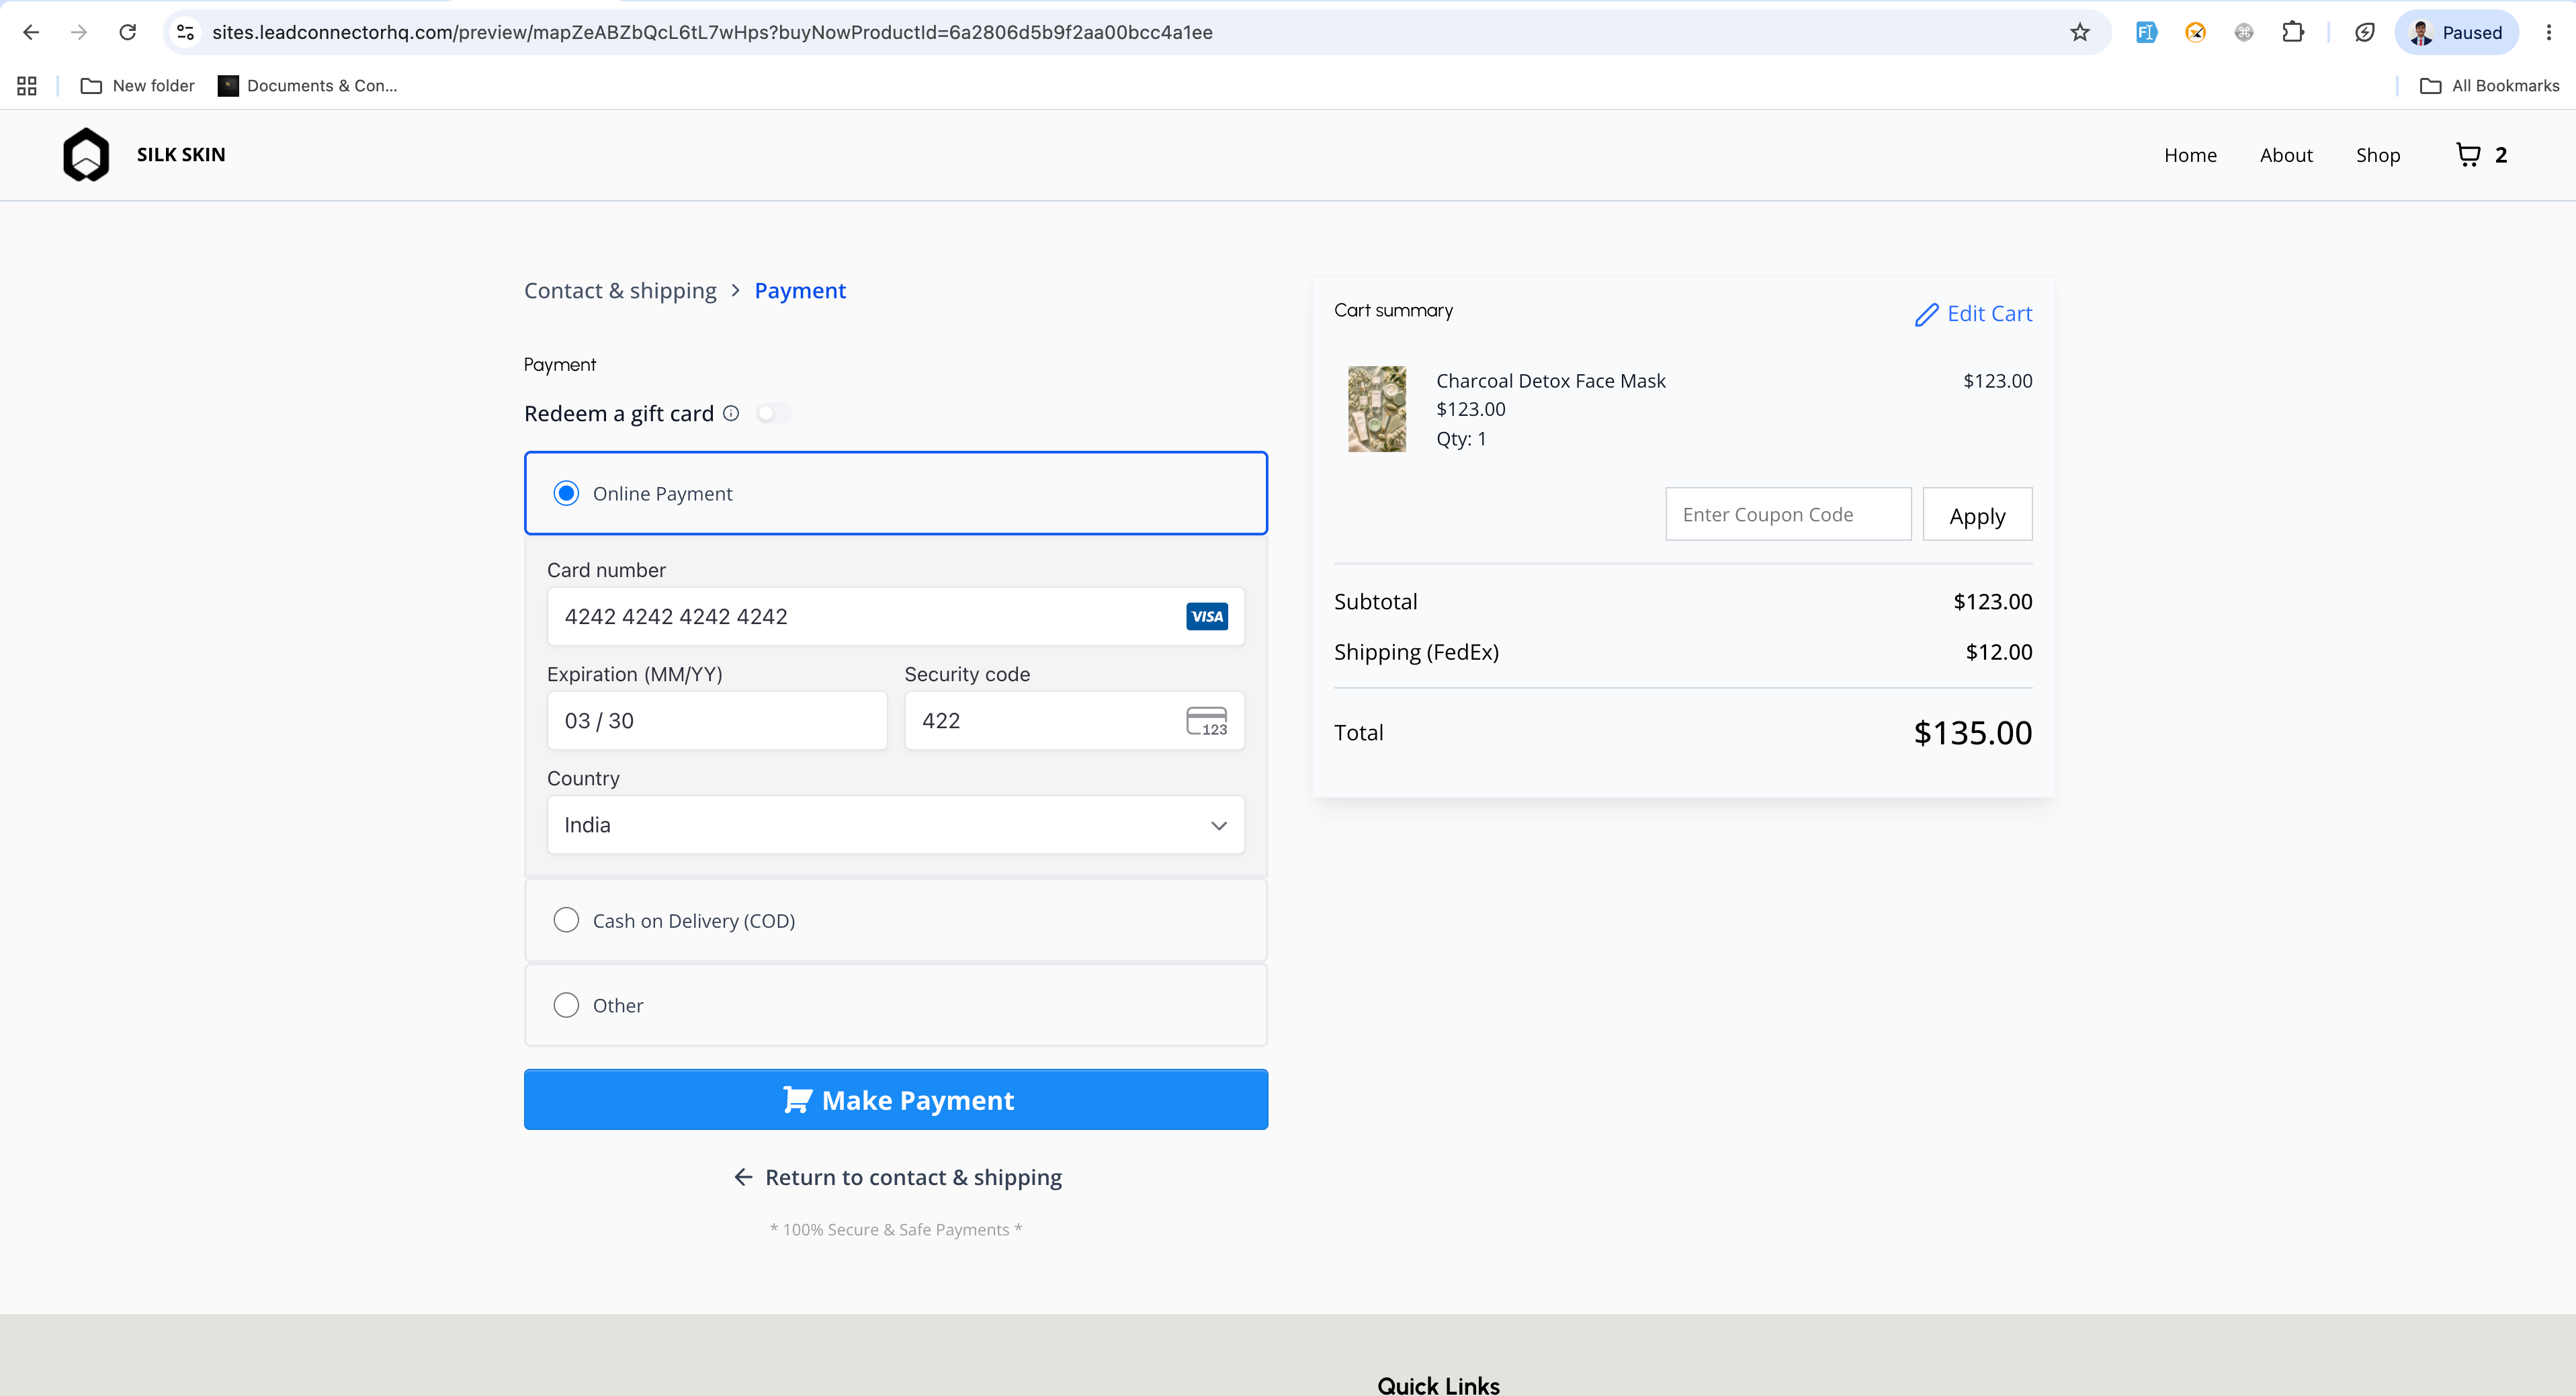Click the Paused profile avatar

coord(2421,32)
